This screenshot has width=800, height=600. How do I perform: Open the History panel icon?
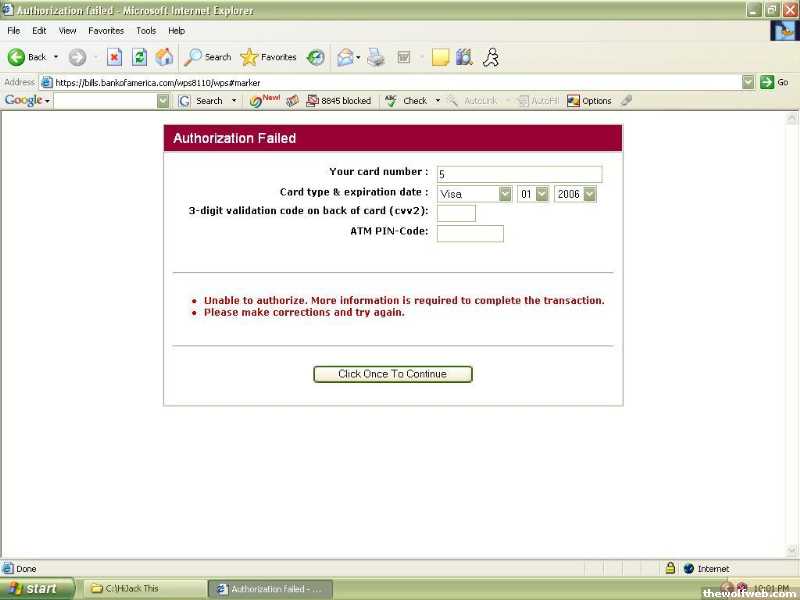tap(315, 57)
